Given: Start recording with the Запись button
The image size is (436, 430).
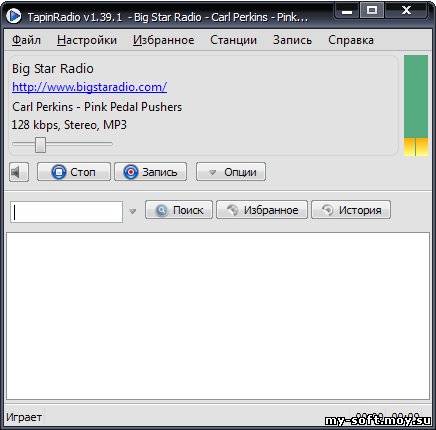Looking at the screenshot, I should pyautogui.click(x=150, y=172).
